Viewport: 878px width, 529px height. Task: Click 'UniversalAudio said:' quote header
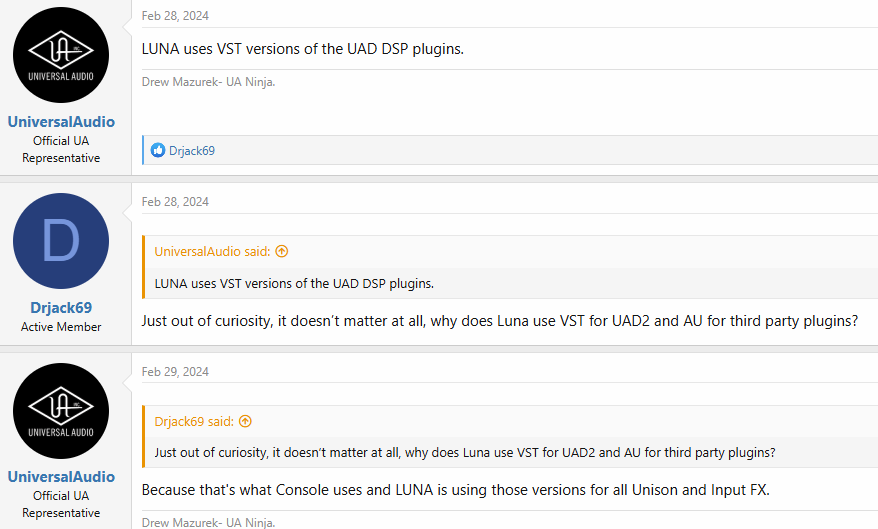213,252
